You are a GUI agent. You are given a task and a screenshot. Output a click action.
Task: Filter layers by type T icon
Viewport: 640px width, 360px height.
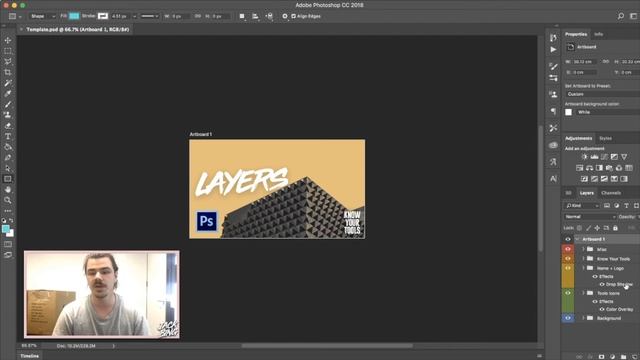pyautogui.click(x=627, y=206)
